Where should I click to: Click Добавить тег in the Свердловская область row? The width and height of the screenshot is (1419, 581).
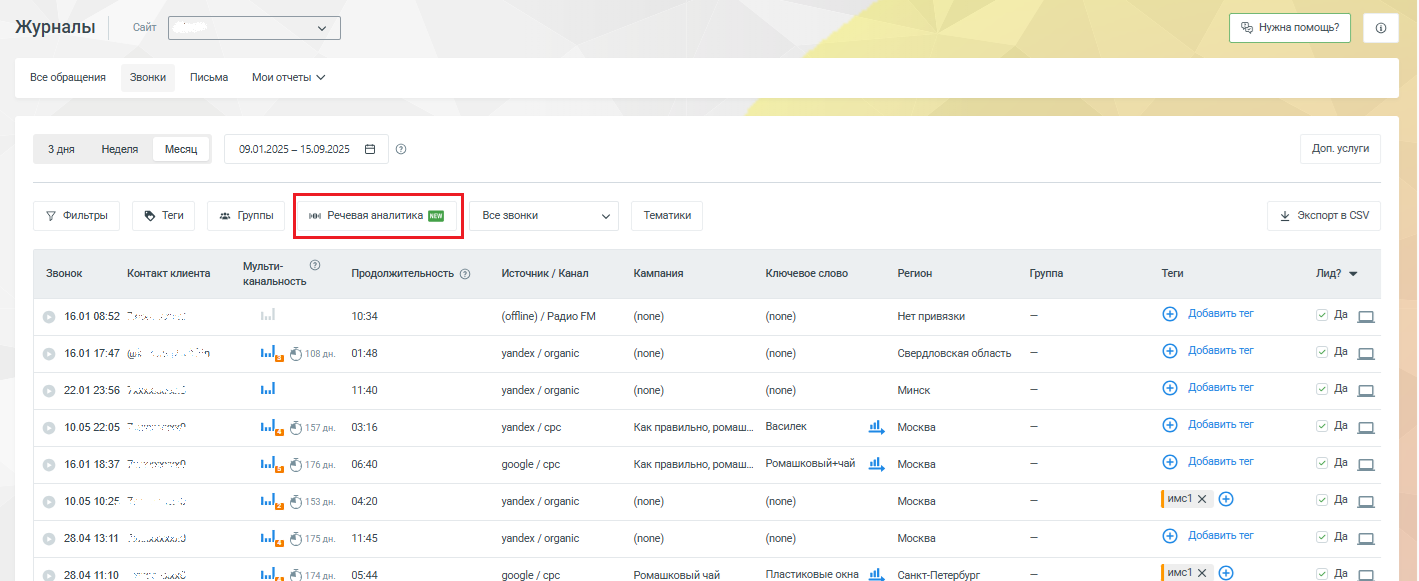point(1221,351)
